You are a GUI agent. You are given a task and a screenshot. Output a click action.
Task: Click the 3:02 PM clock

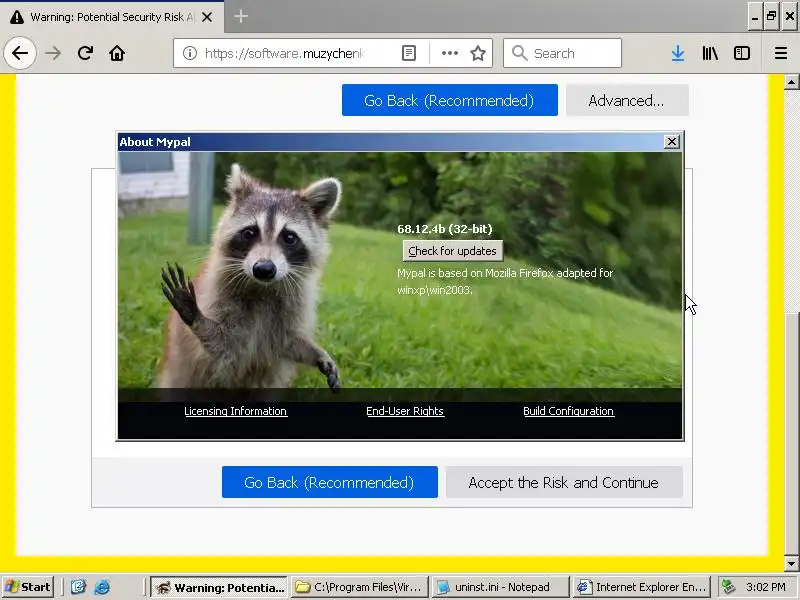766,587
